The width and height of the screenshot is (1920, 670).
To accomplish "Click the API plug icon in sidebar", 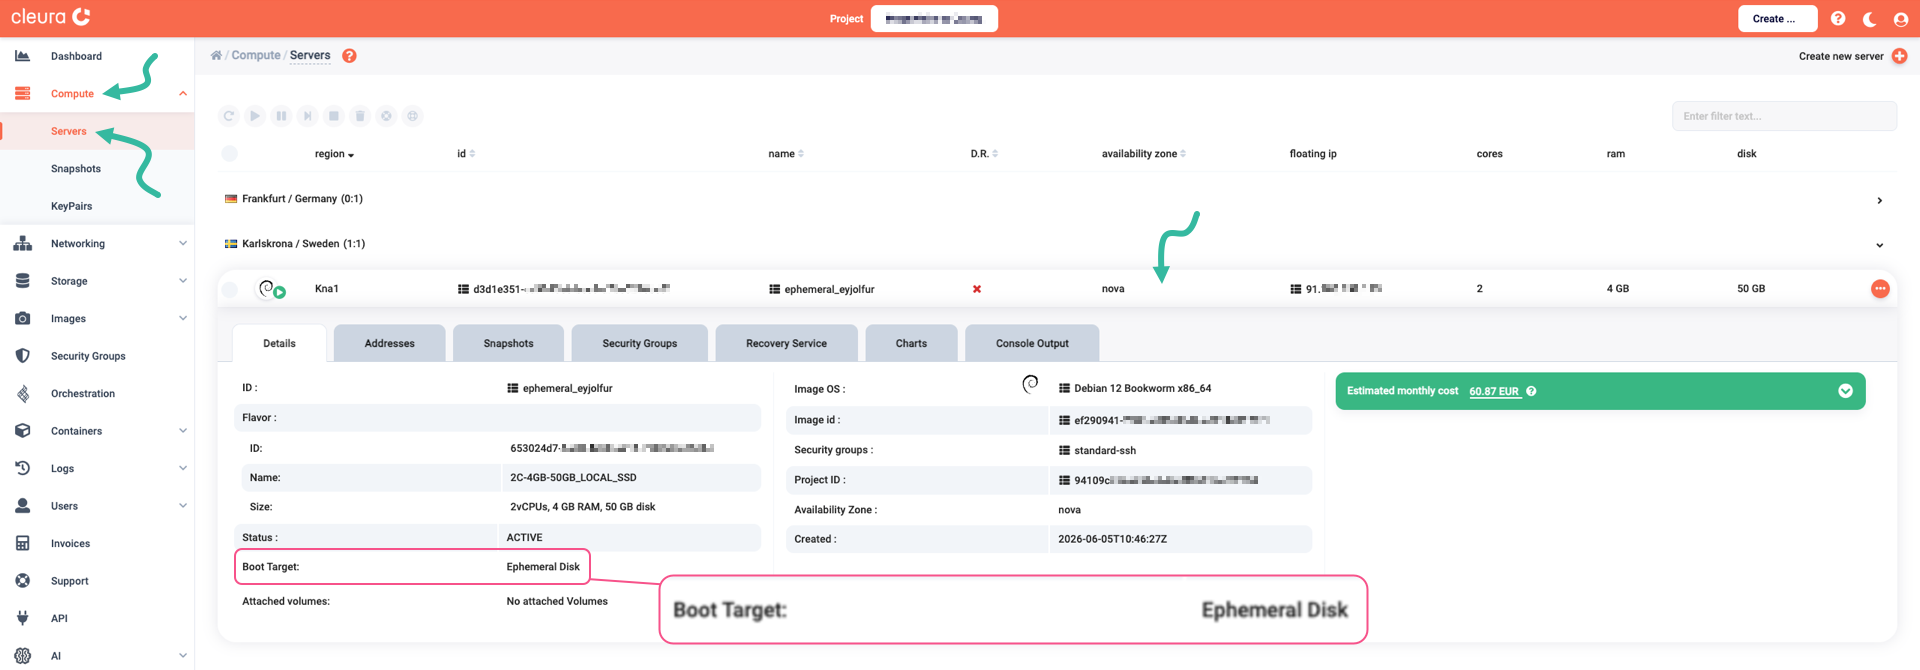I will (22, 618).
